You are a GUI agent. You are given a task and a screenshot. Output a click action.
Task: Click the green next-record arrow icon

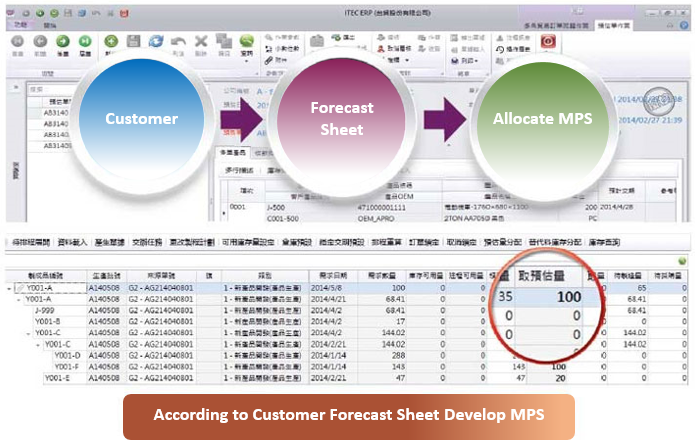63,42
